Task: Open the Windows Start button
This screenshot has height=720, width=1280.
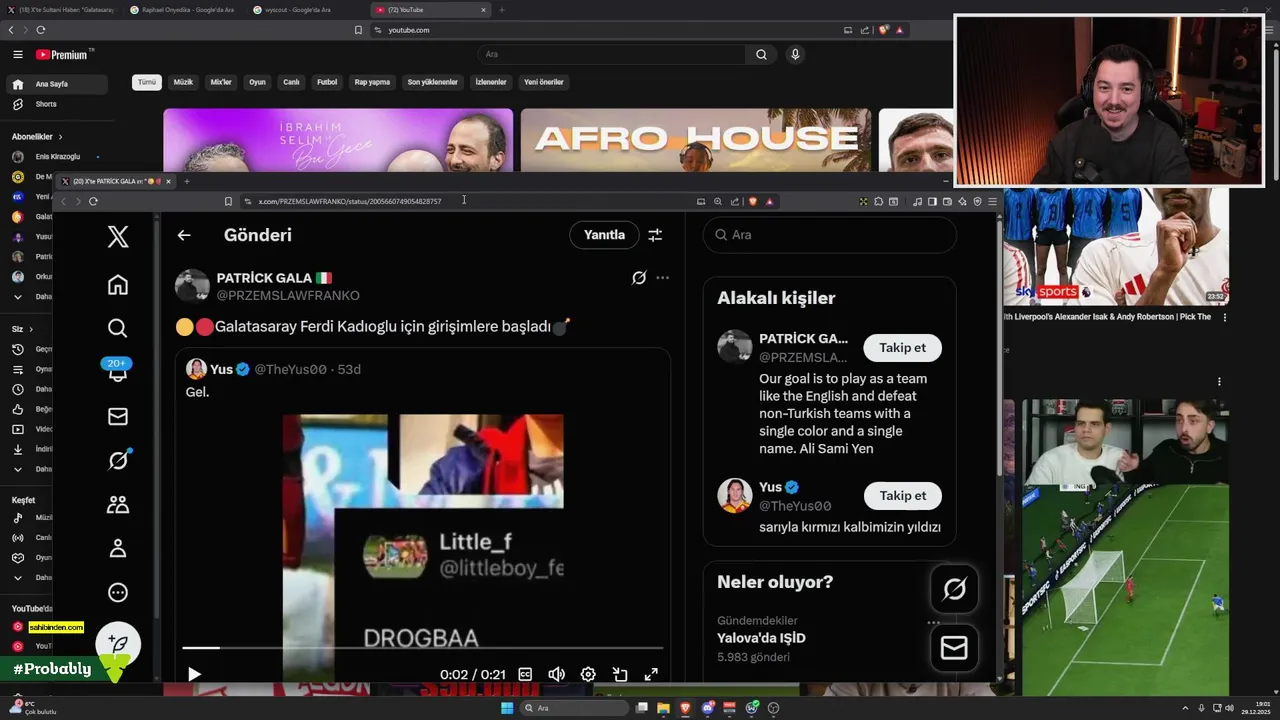Action: [x=507, y=708]
